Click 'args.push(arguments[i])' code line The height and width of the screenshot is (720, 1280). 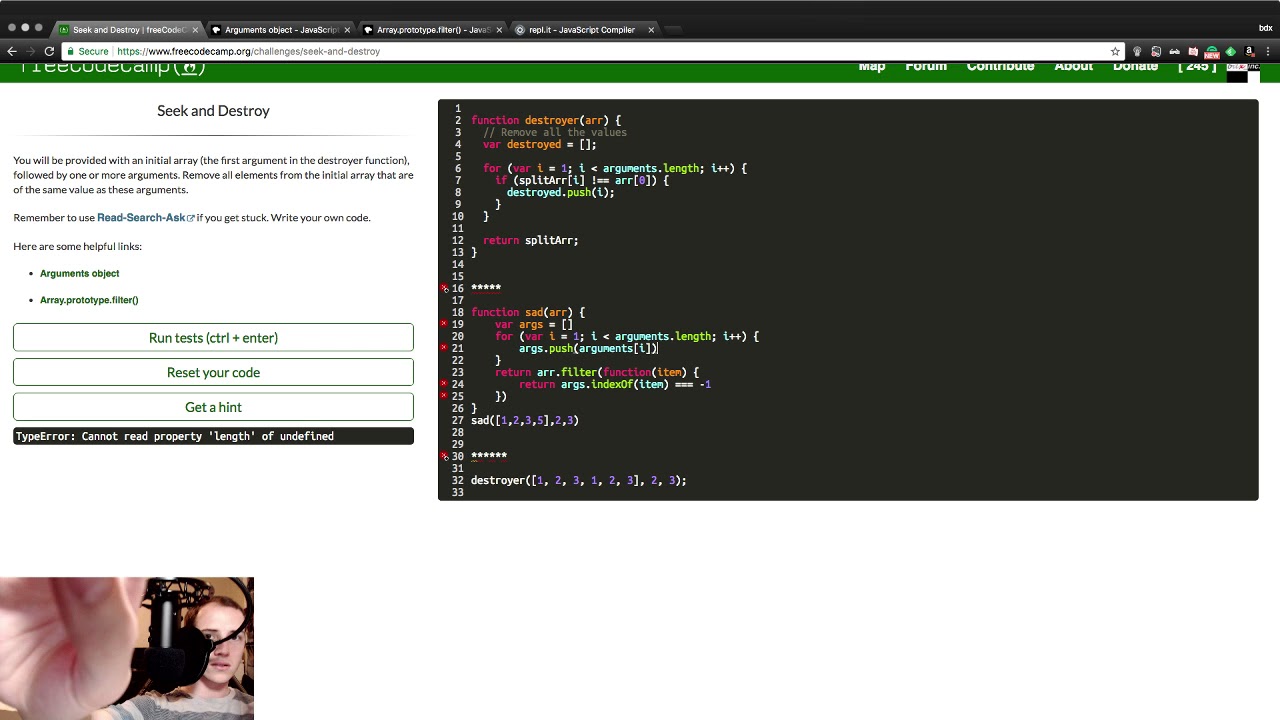click(x=588, y=348)
